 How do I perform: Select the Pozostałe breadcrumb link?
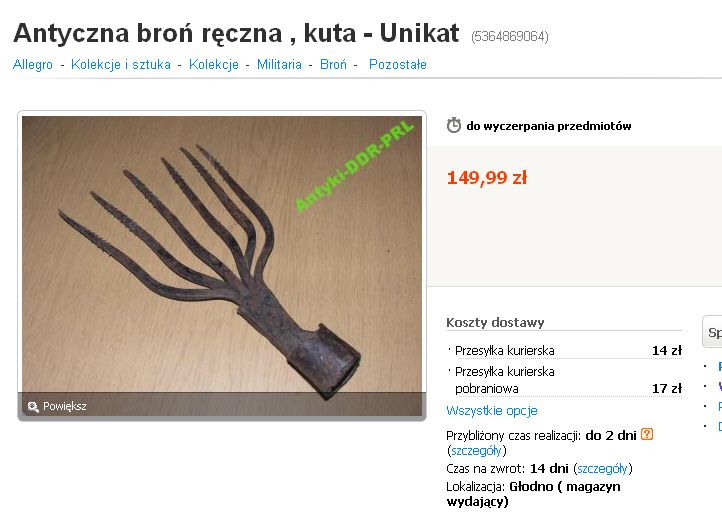click(398, 64)
